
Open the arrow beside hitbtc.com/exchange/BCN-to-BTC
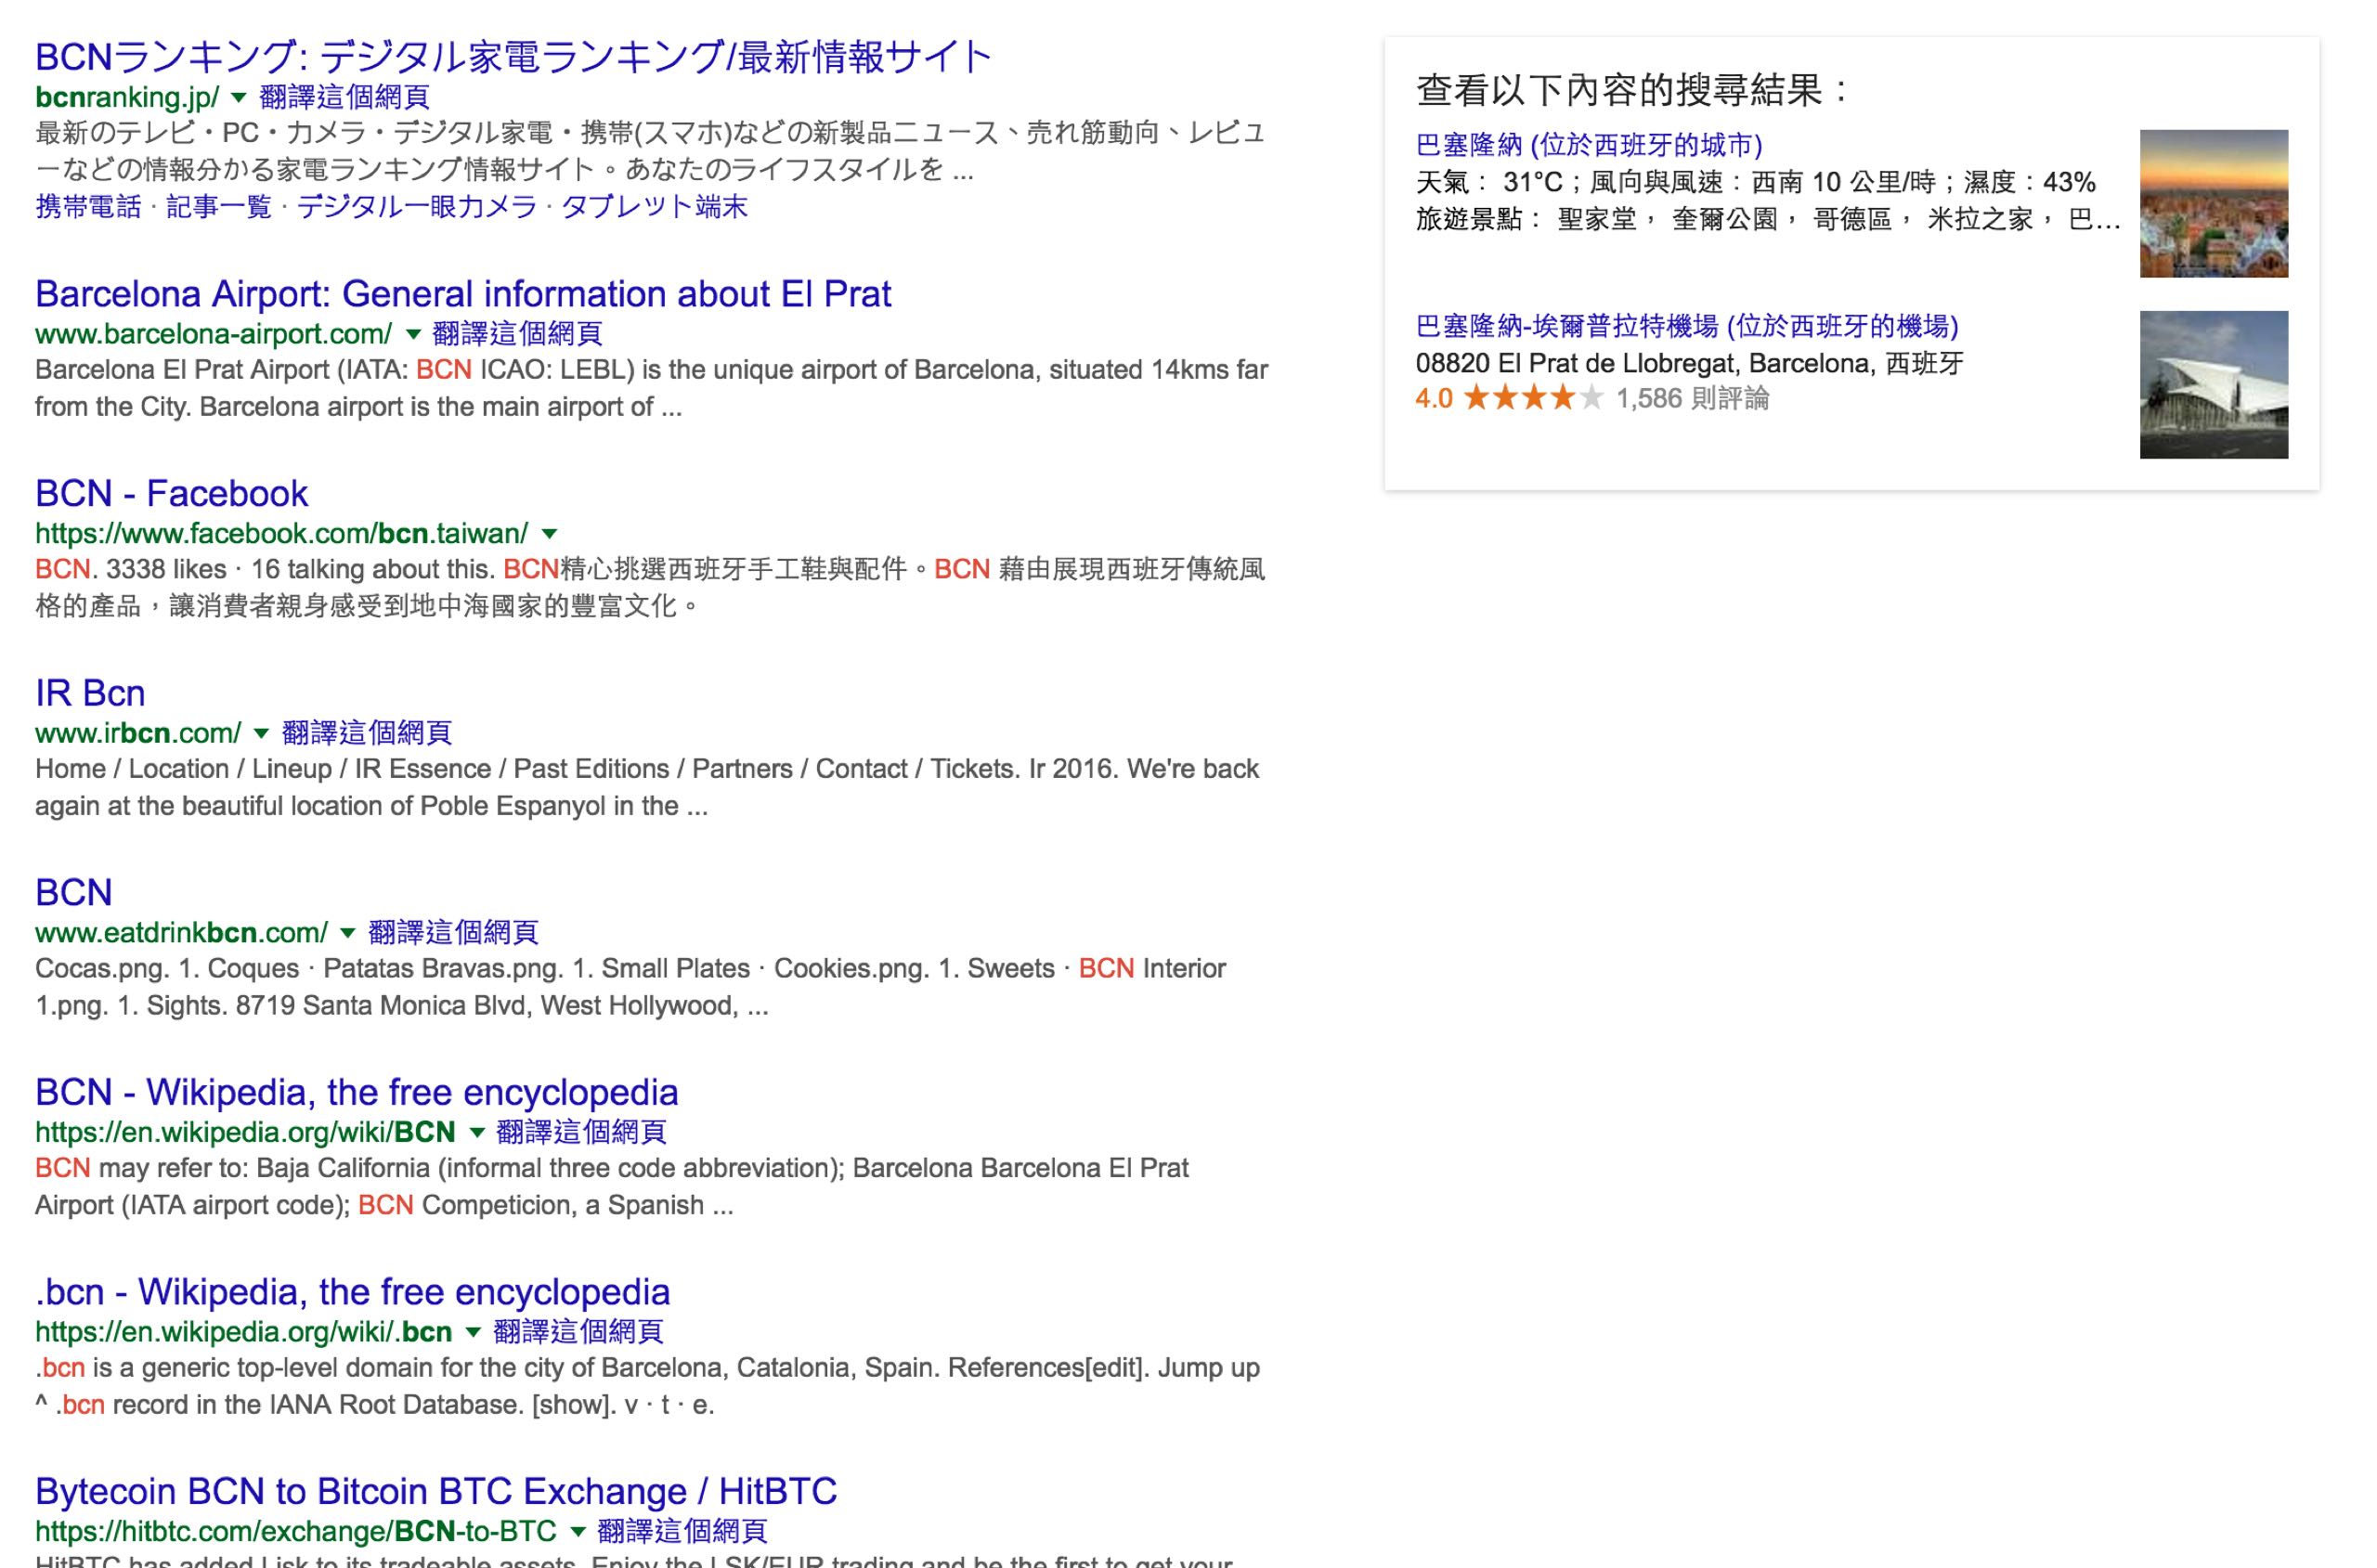pos(577,1532)
